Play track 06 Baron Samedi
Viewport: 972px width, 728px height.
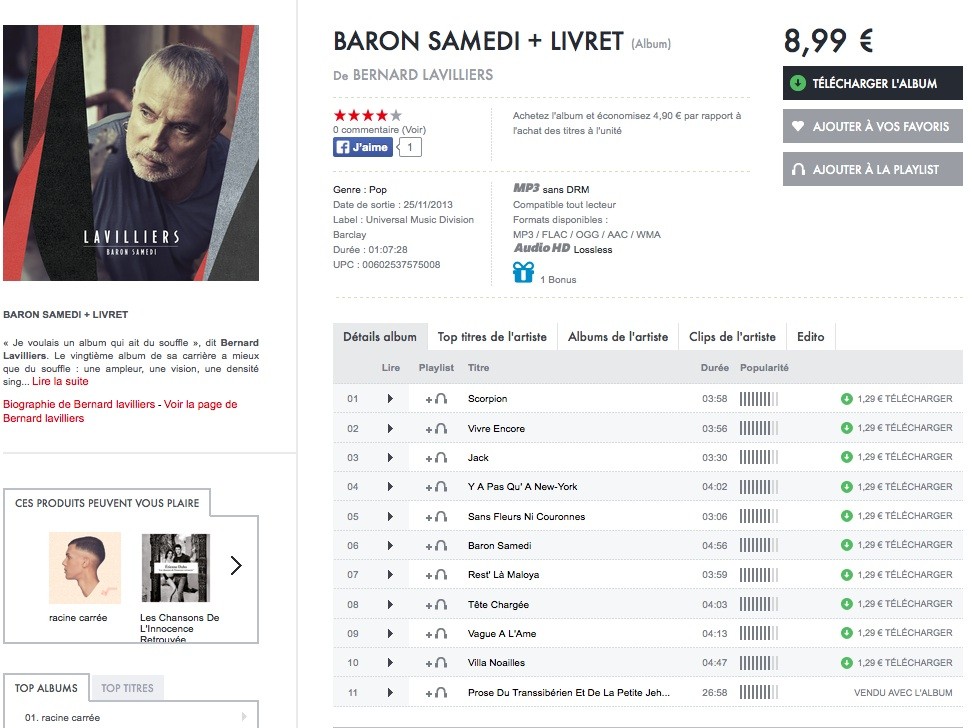390,546
